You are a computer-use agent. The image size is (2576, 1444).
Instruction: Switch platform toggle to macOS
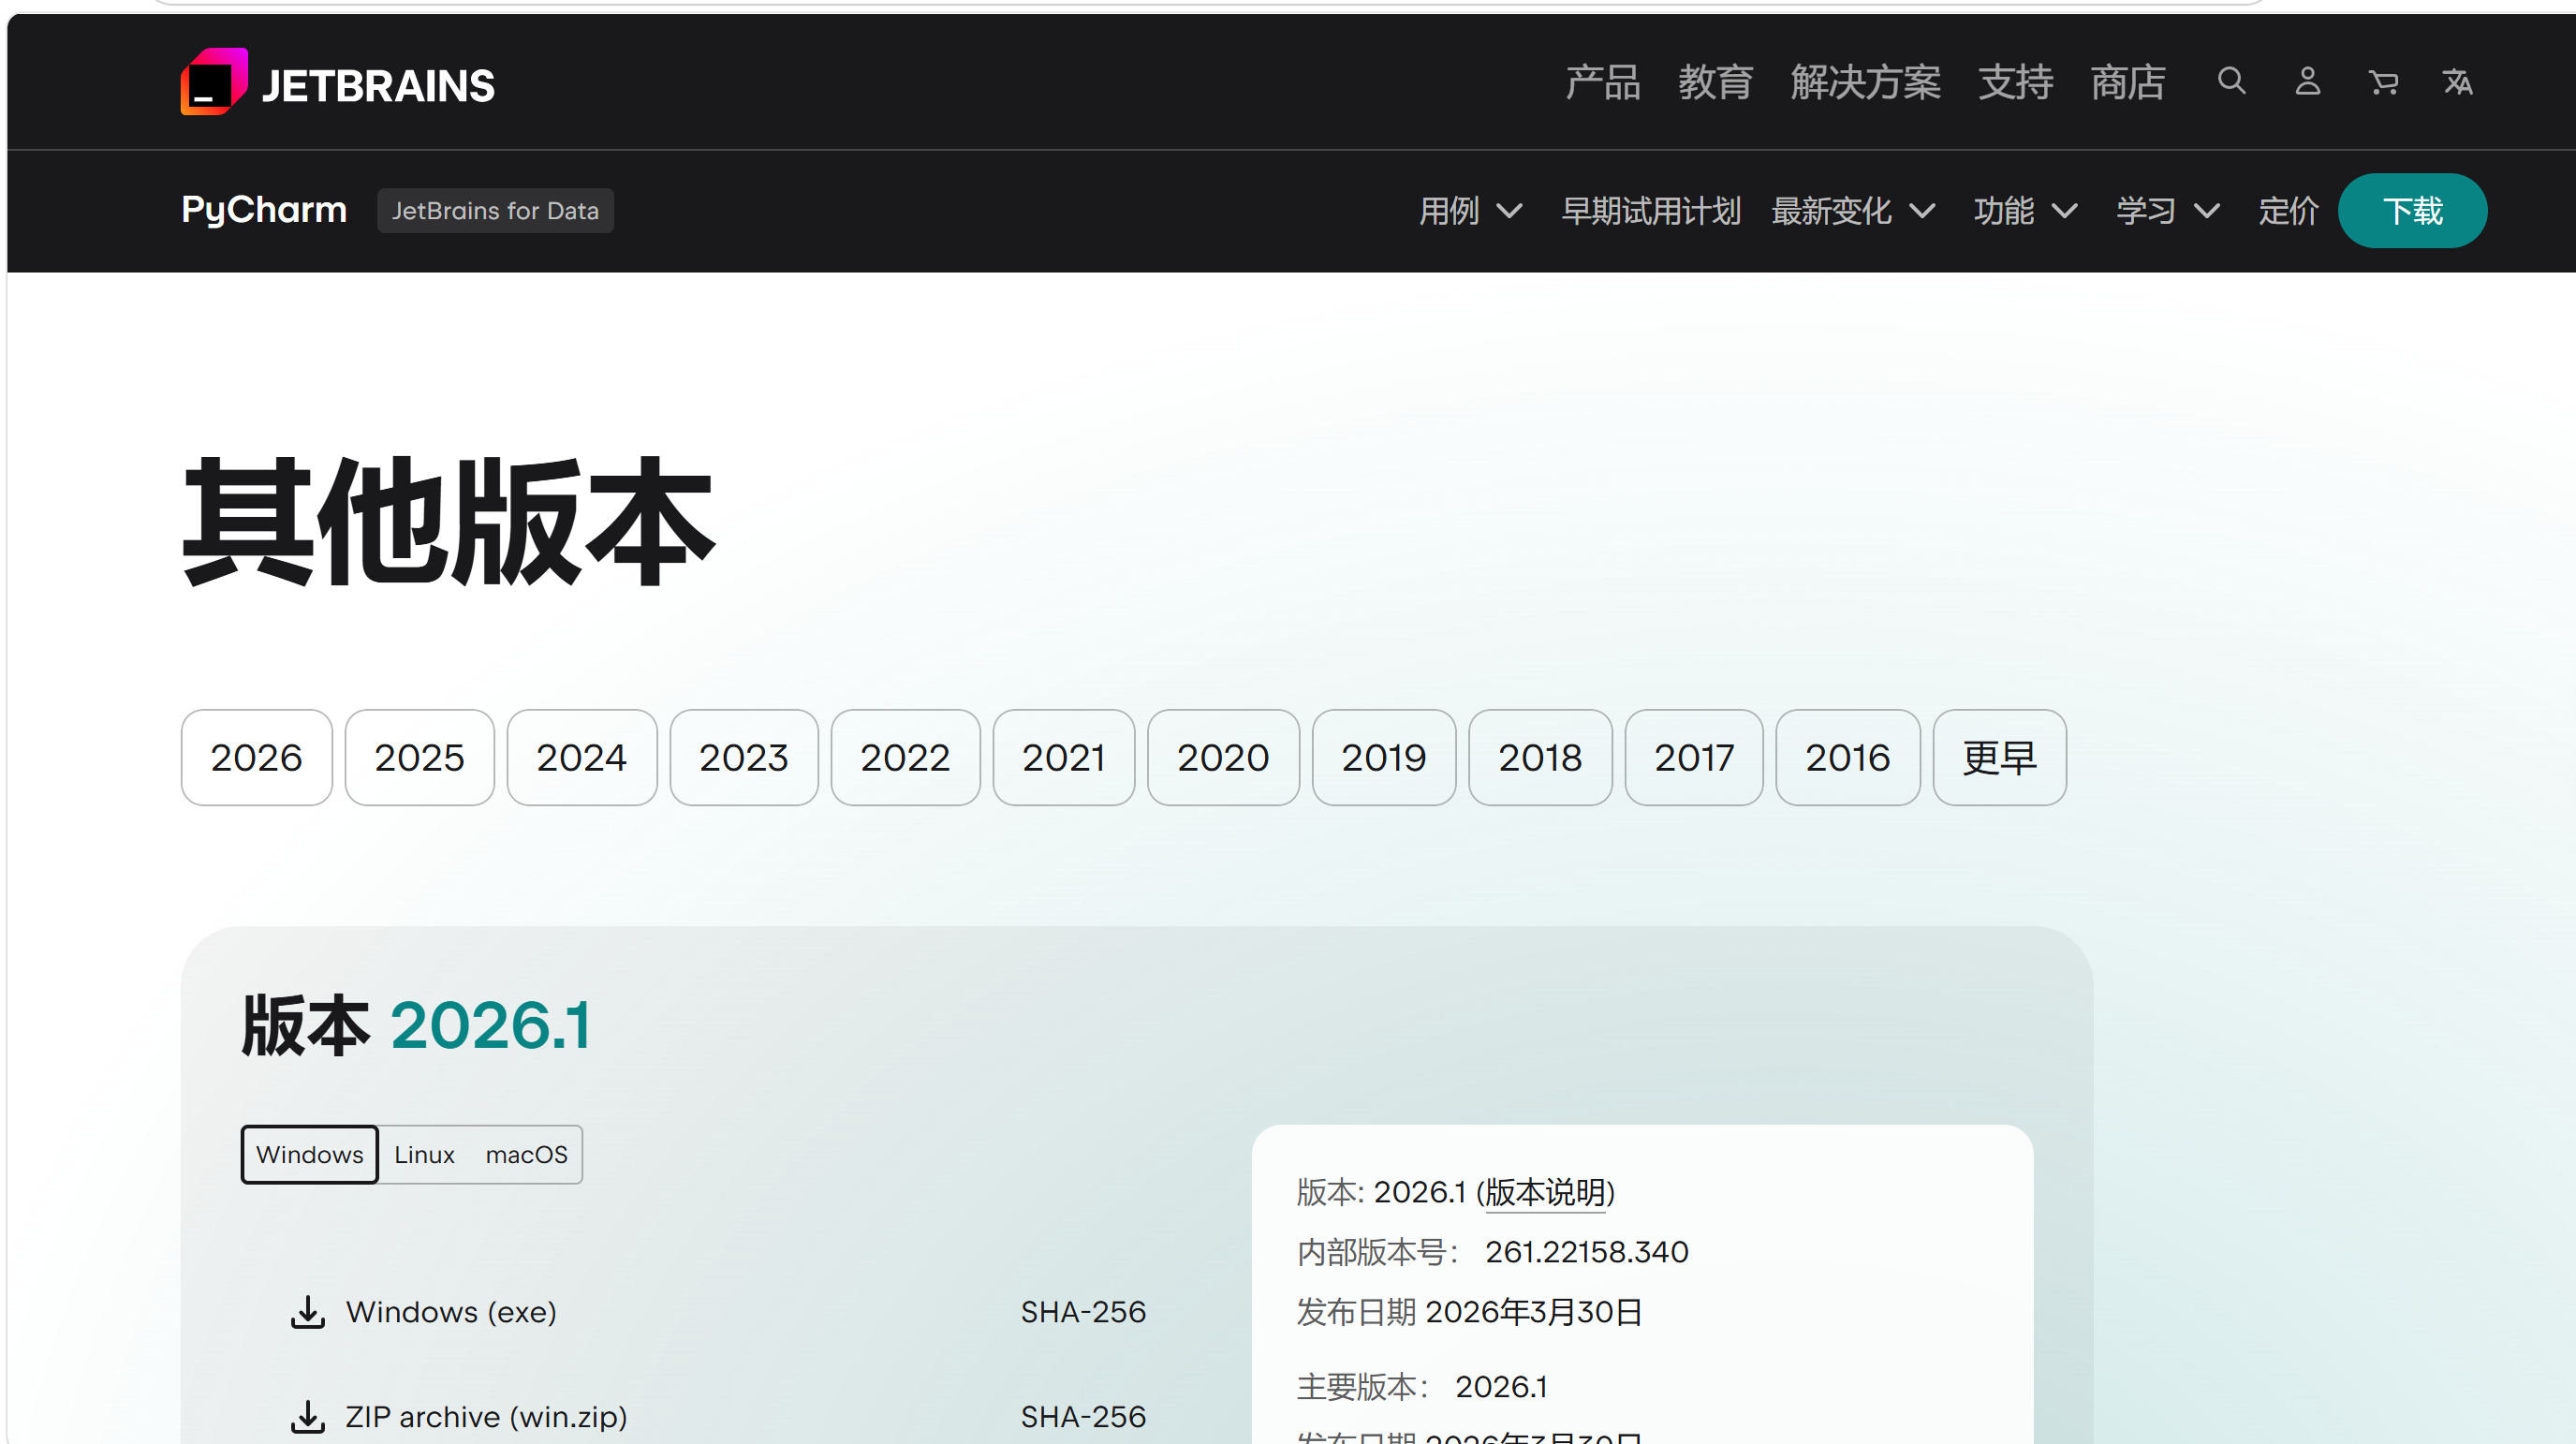[x=526, y=1155]
